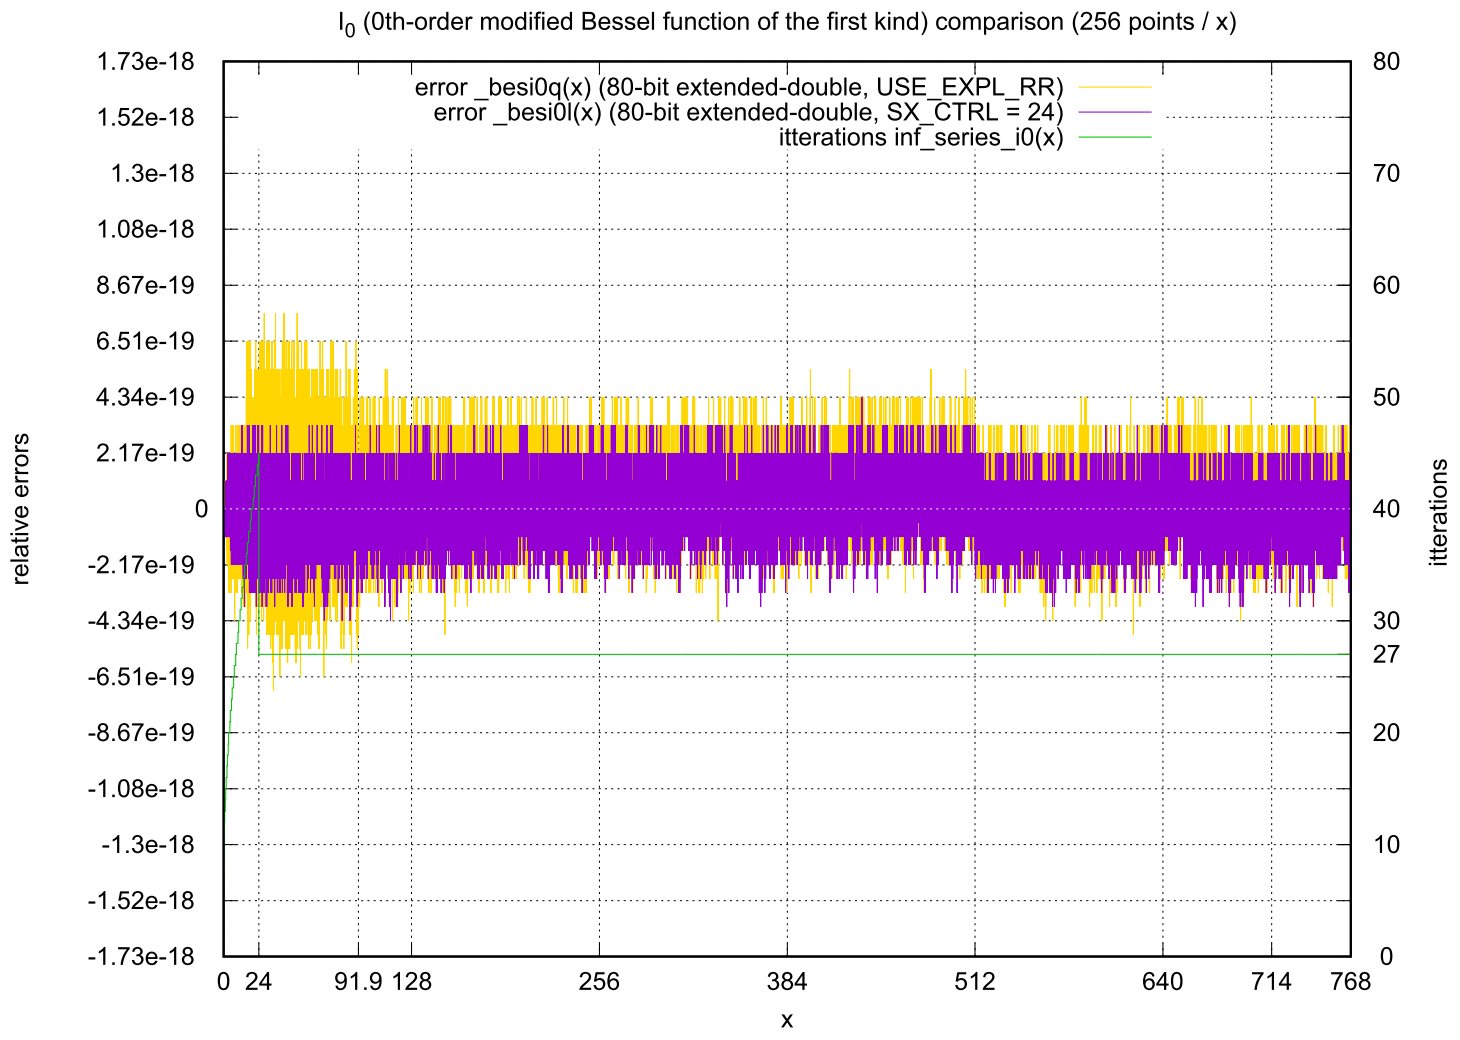The width and height of the screenshot is (1460, 1040).
Task: Toggle the _besi0q(x) error legend entry
Action: 738,87
